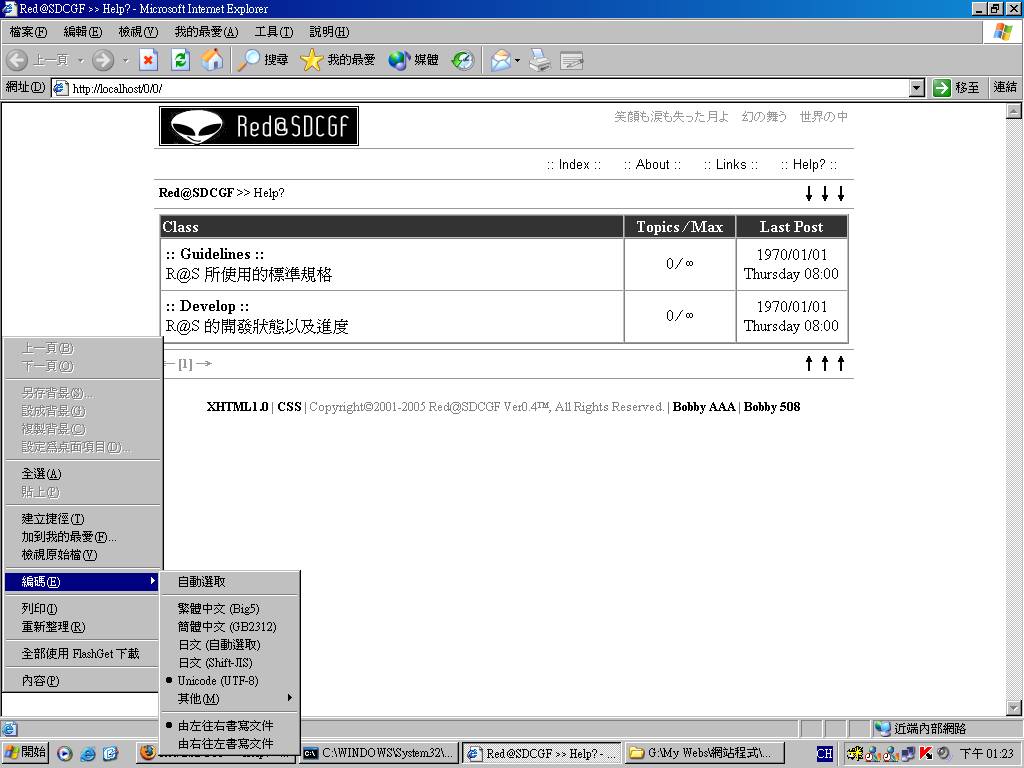Open the 檢視(V) View menu
This screenshot has height=768, width=1024.
tap(138, 31)
